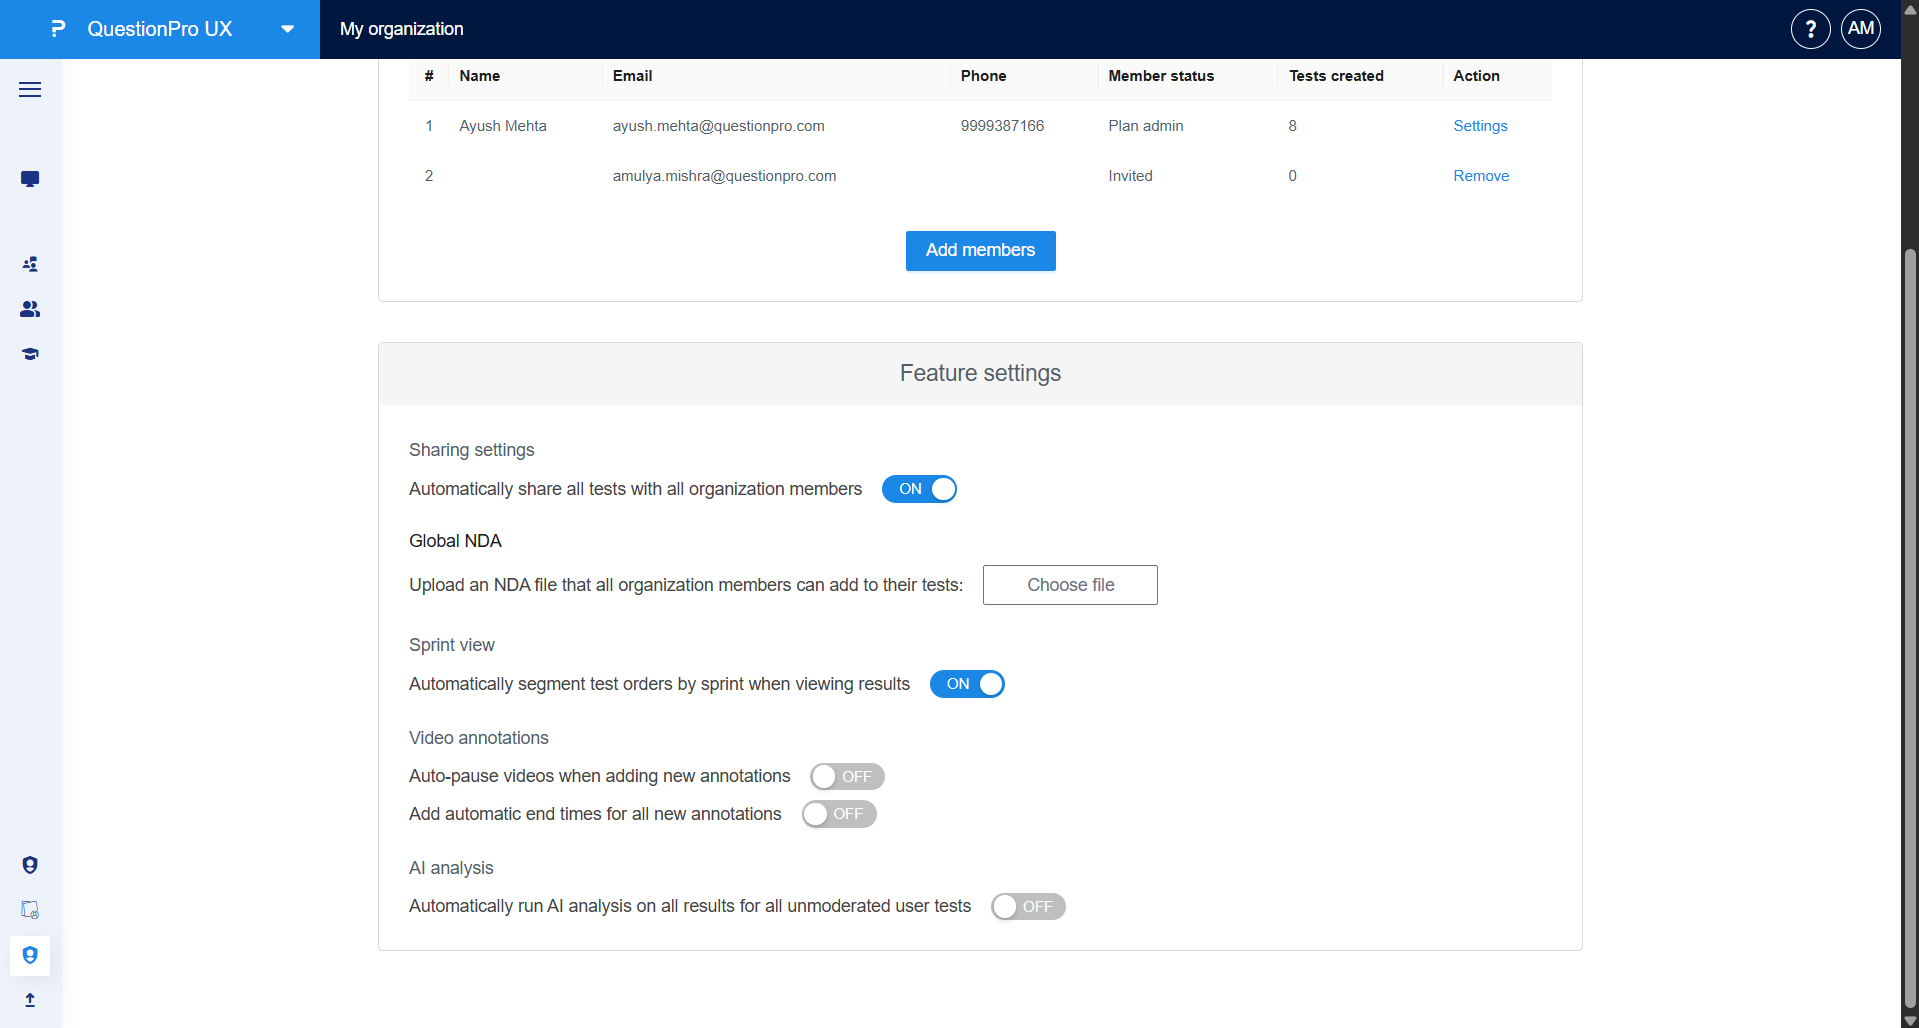This screenshot has height=1028, width=1919.
Task: Turn off automatic sharing of all tests
Action: point(918,489)
